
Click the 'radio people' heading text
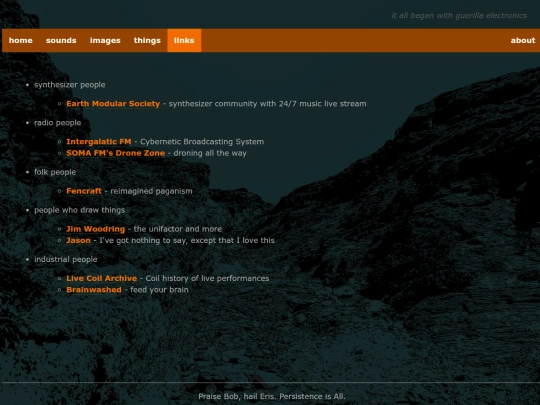[58, 123]
